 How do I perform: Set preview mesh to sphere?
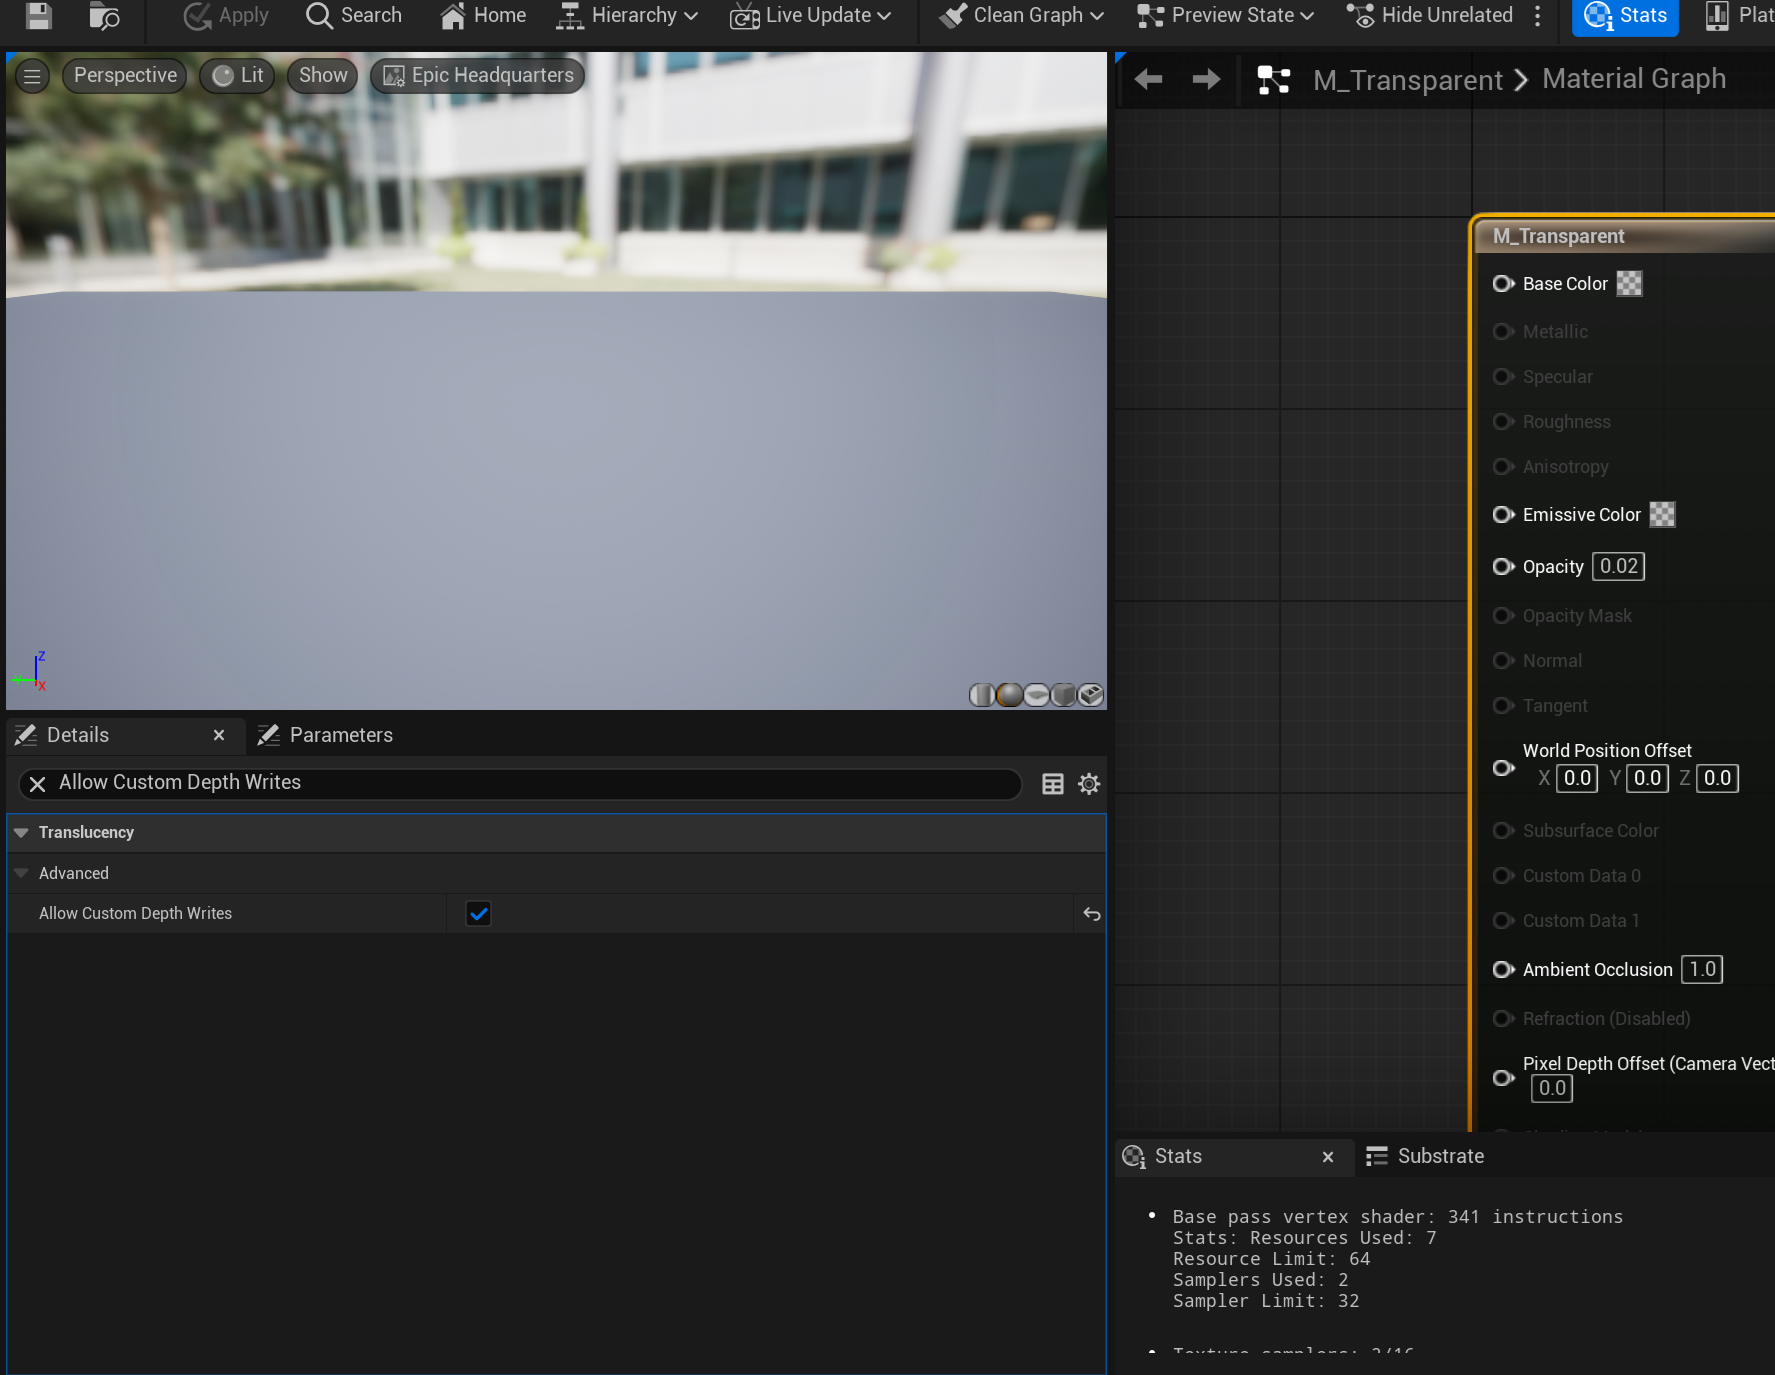tap(1010, 695)
